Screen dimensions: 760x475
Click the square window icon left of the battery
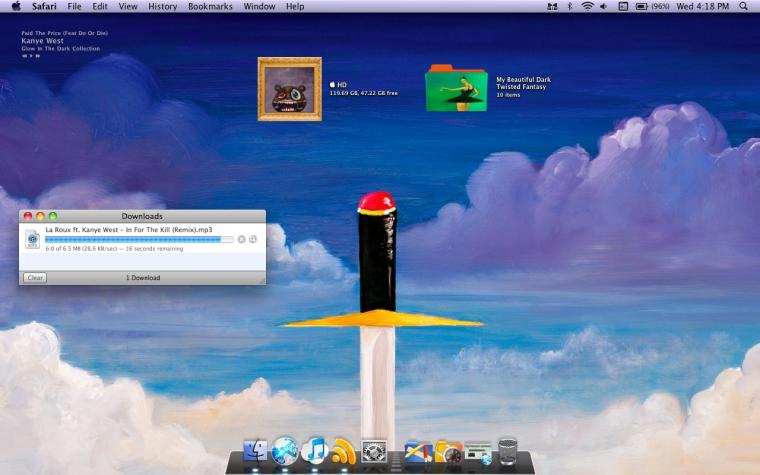point(623,6)
